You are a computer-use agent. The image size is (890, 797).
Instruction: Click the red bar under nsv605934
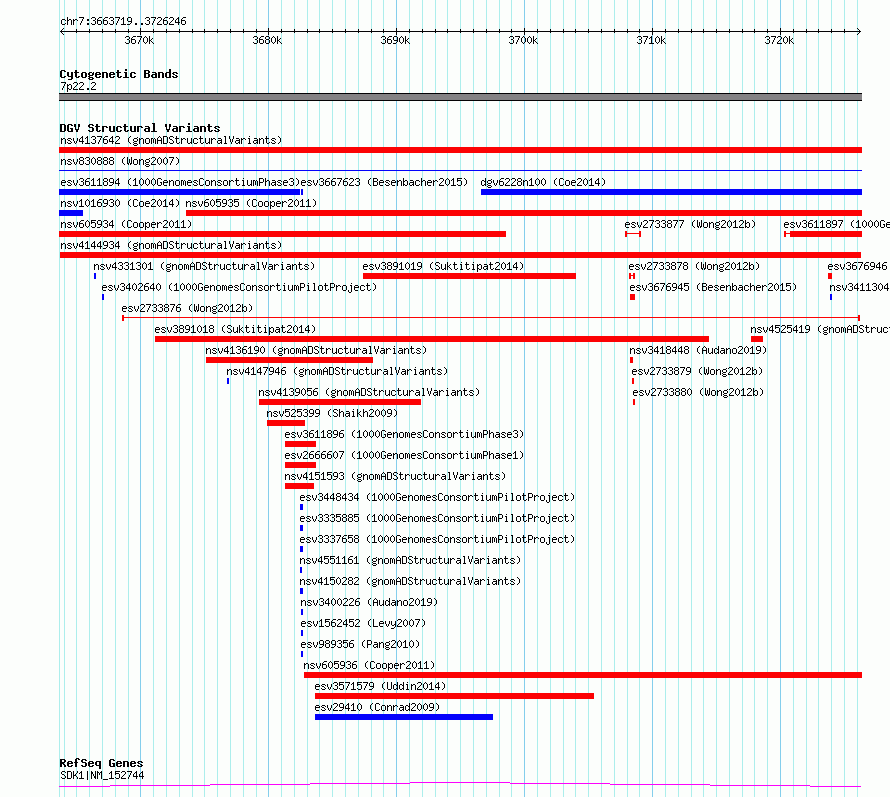(283, 234)
